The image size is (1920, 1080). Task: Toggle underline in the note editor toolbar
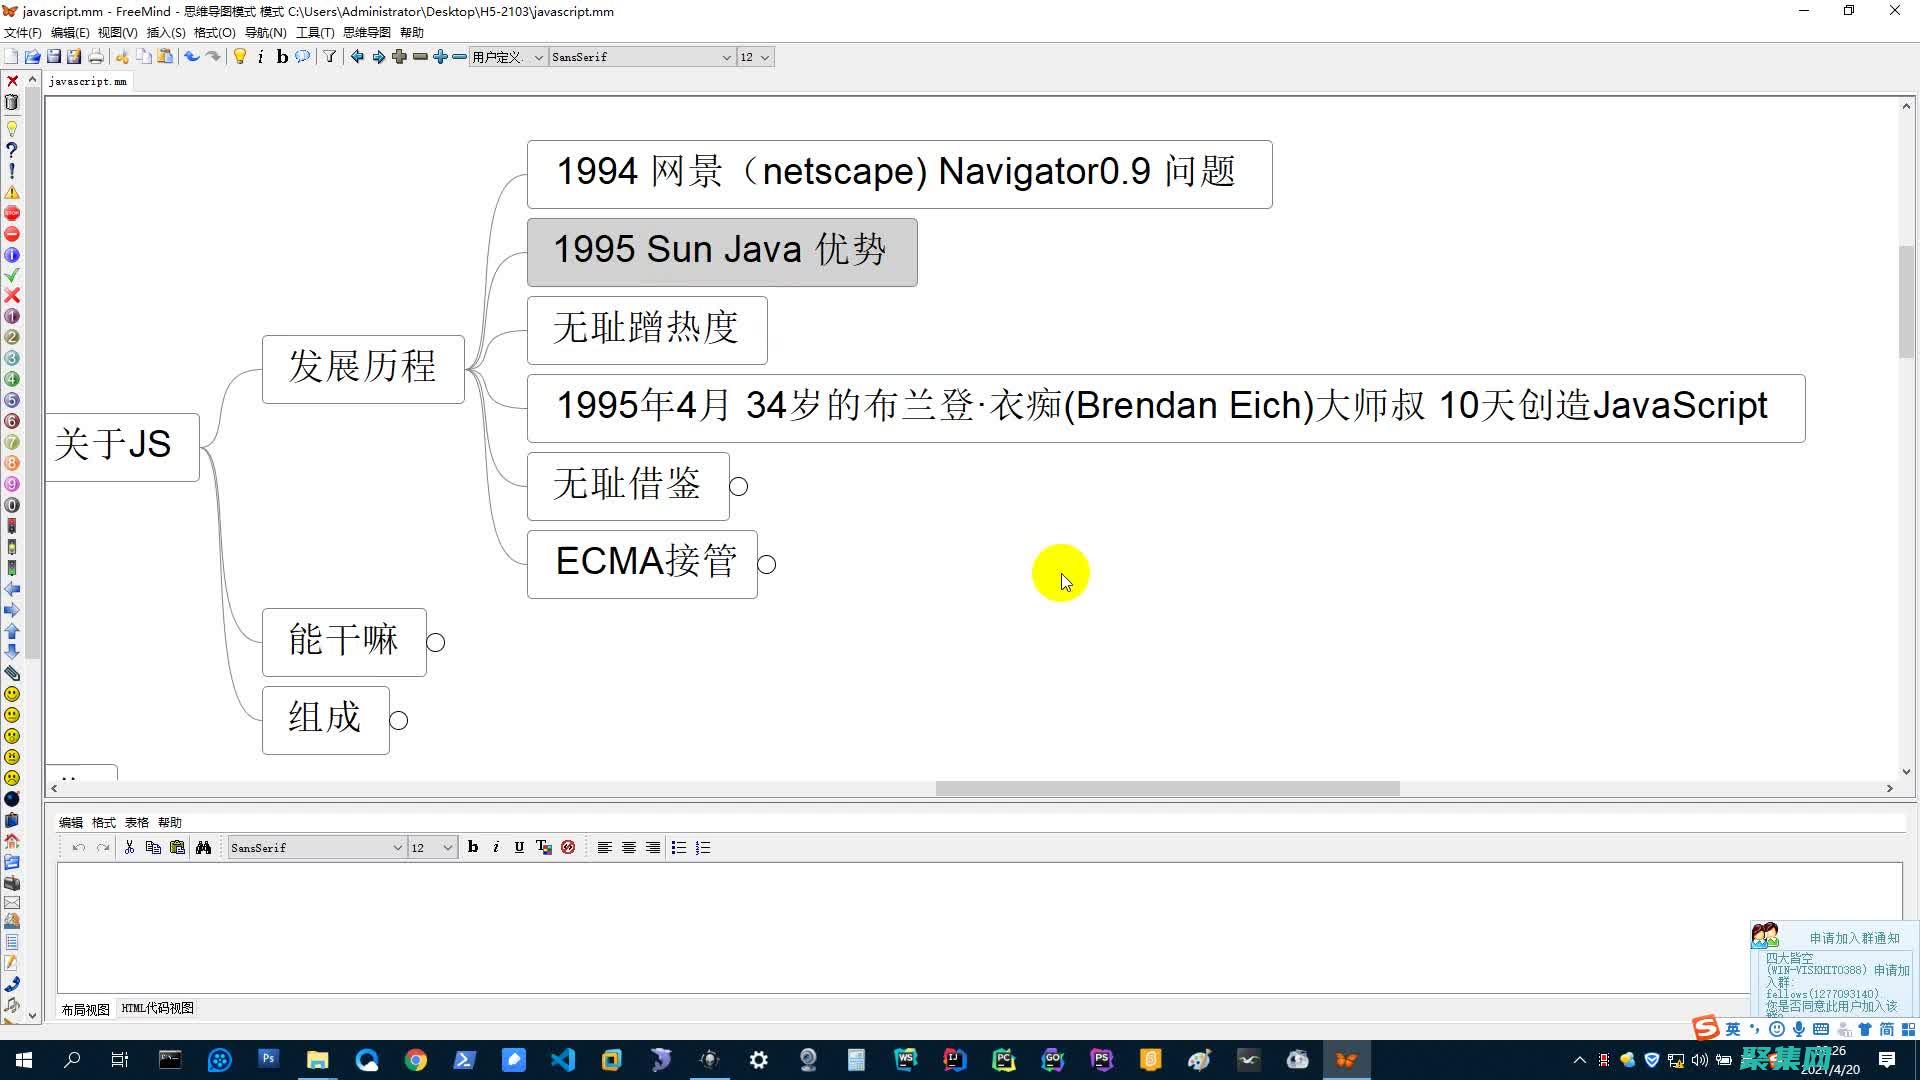tap(519, 847)
